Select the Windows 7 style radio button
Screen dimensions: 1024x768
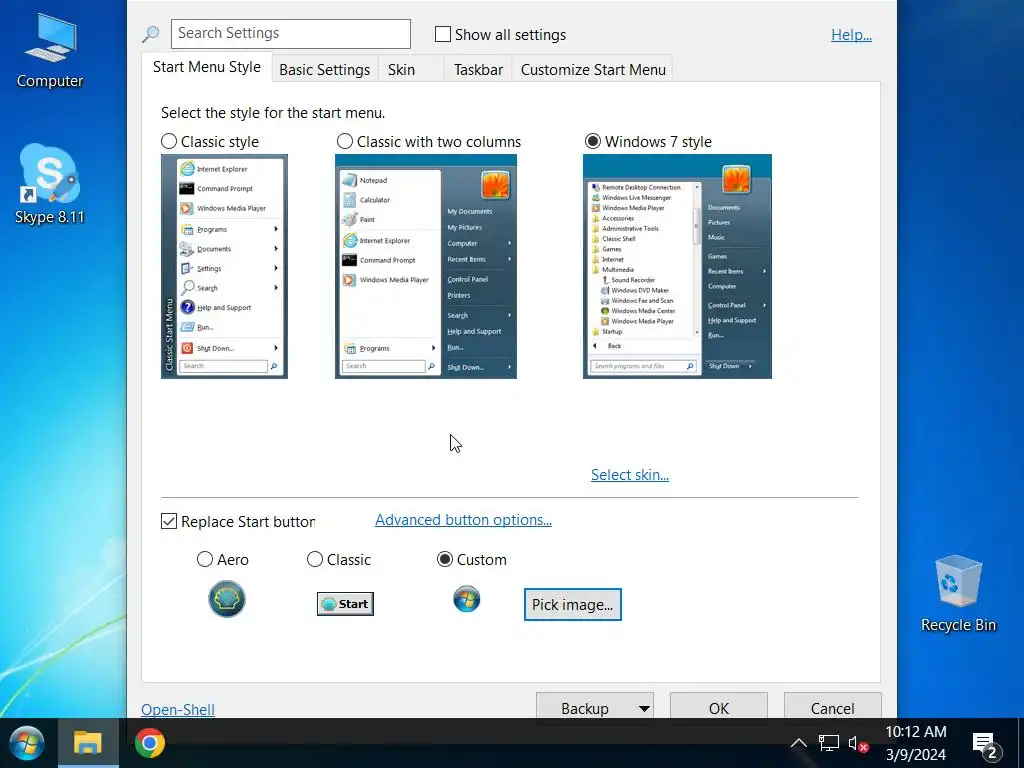coord(592,141)
